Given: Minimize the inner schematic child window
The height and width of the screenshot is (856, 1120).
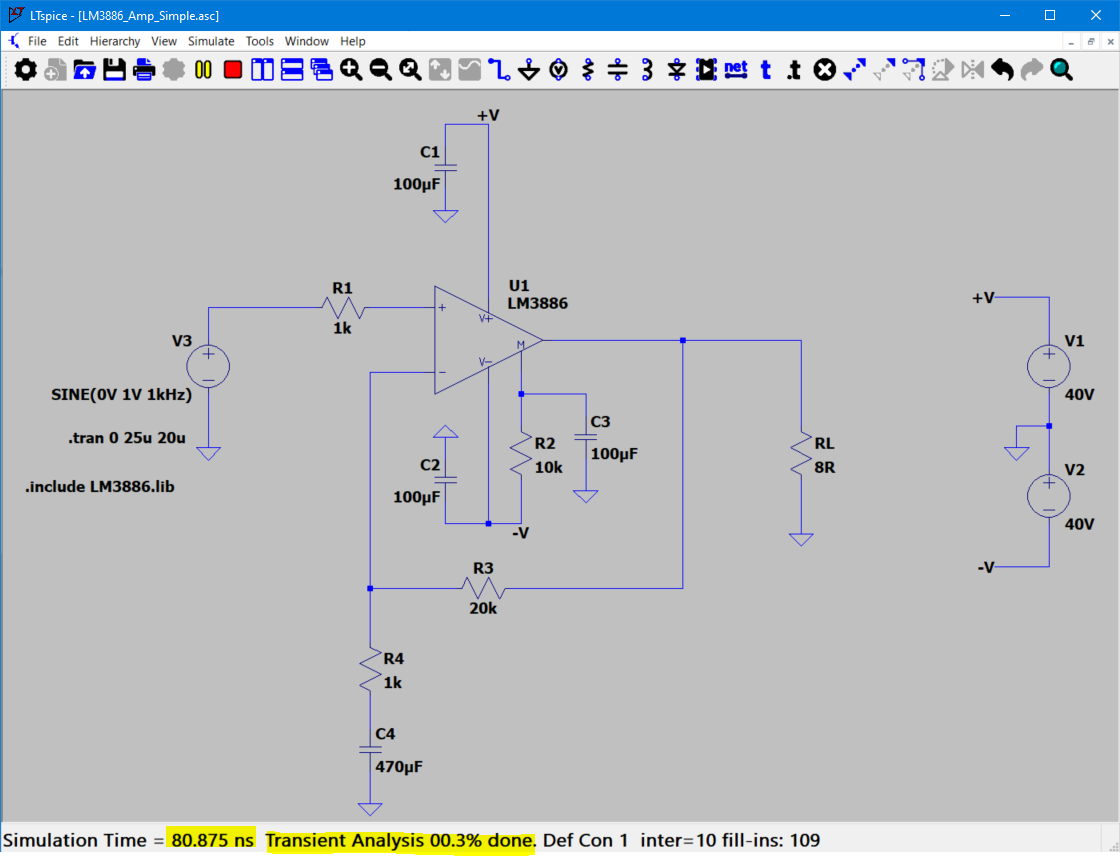Looking at the screenshot, I should (1071, 41).
